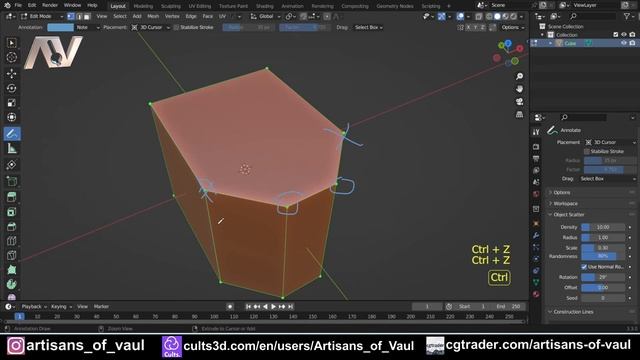The height and width of the screenshot is (360, 640).
Task: Toggle X-ray display in viewport header
Action: 479,17
